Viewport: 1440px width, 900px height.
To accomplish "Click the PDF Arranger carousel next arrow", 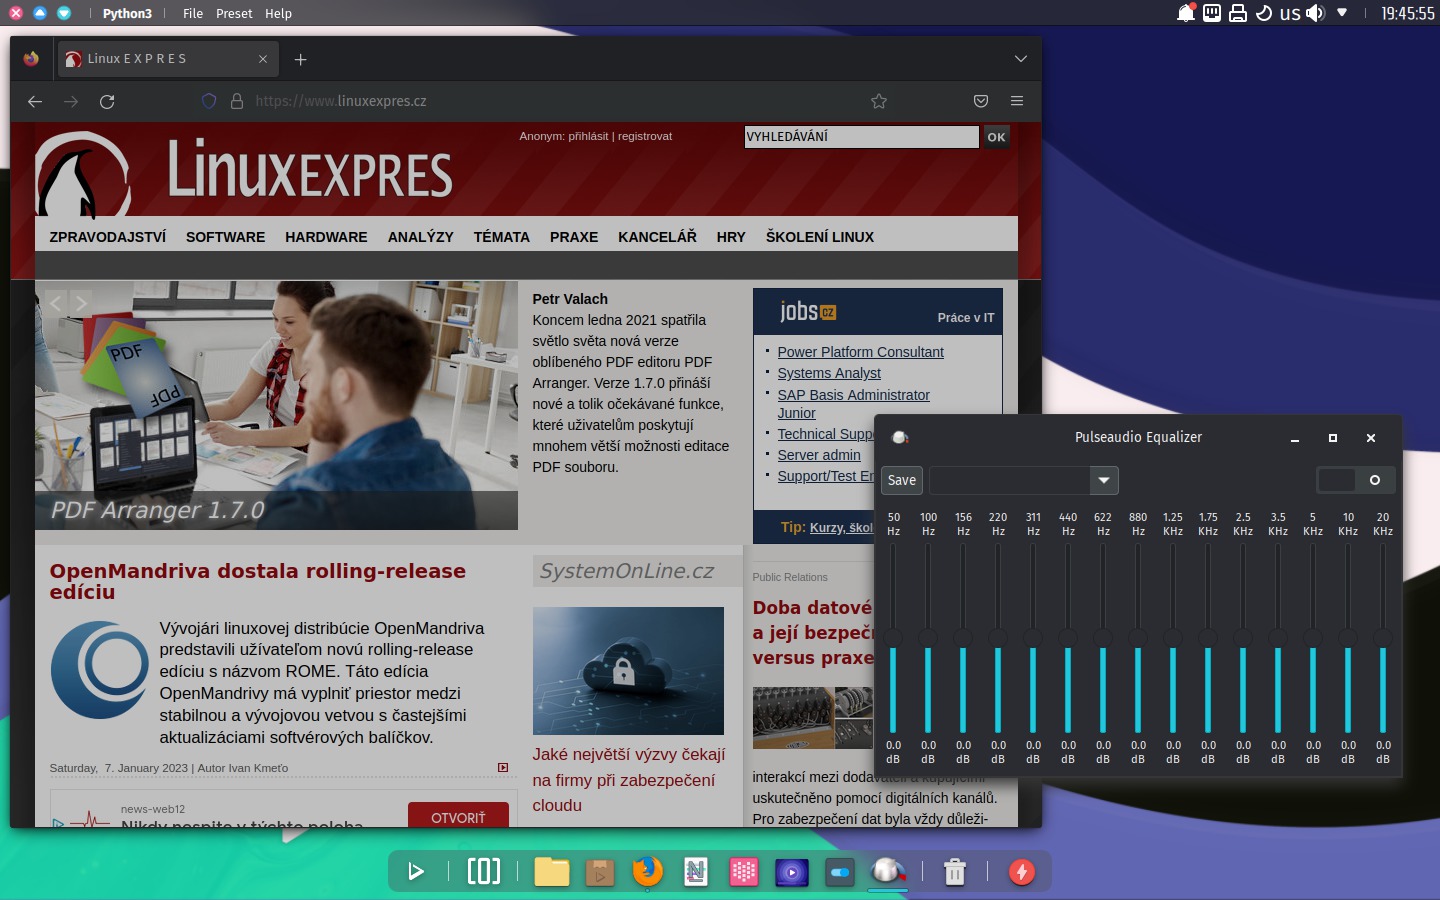I will 81,302.
